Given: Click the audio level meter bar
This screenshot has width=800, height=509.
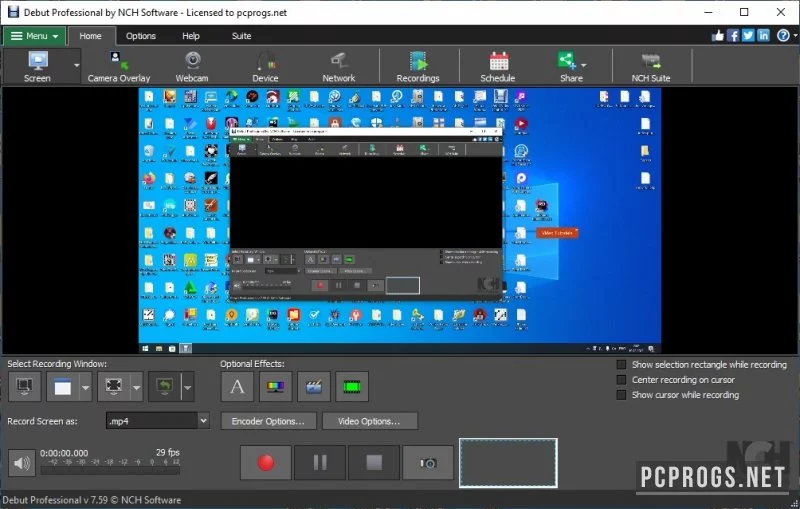Looking at the screenshot, I should (110, 471).
